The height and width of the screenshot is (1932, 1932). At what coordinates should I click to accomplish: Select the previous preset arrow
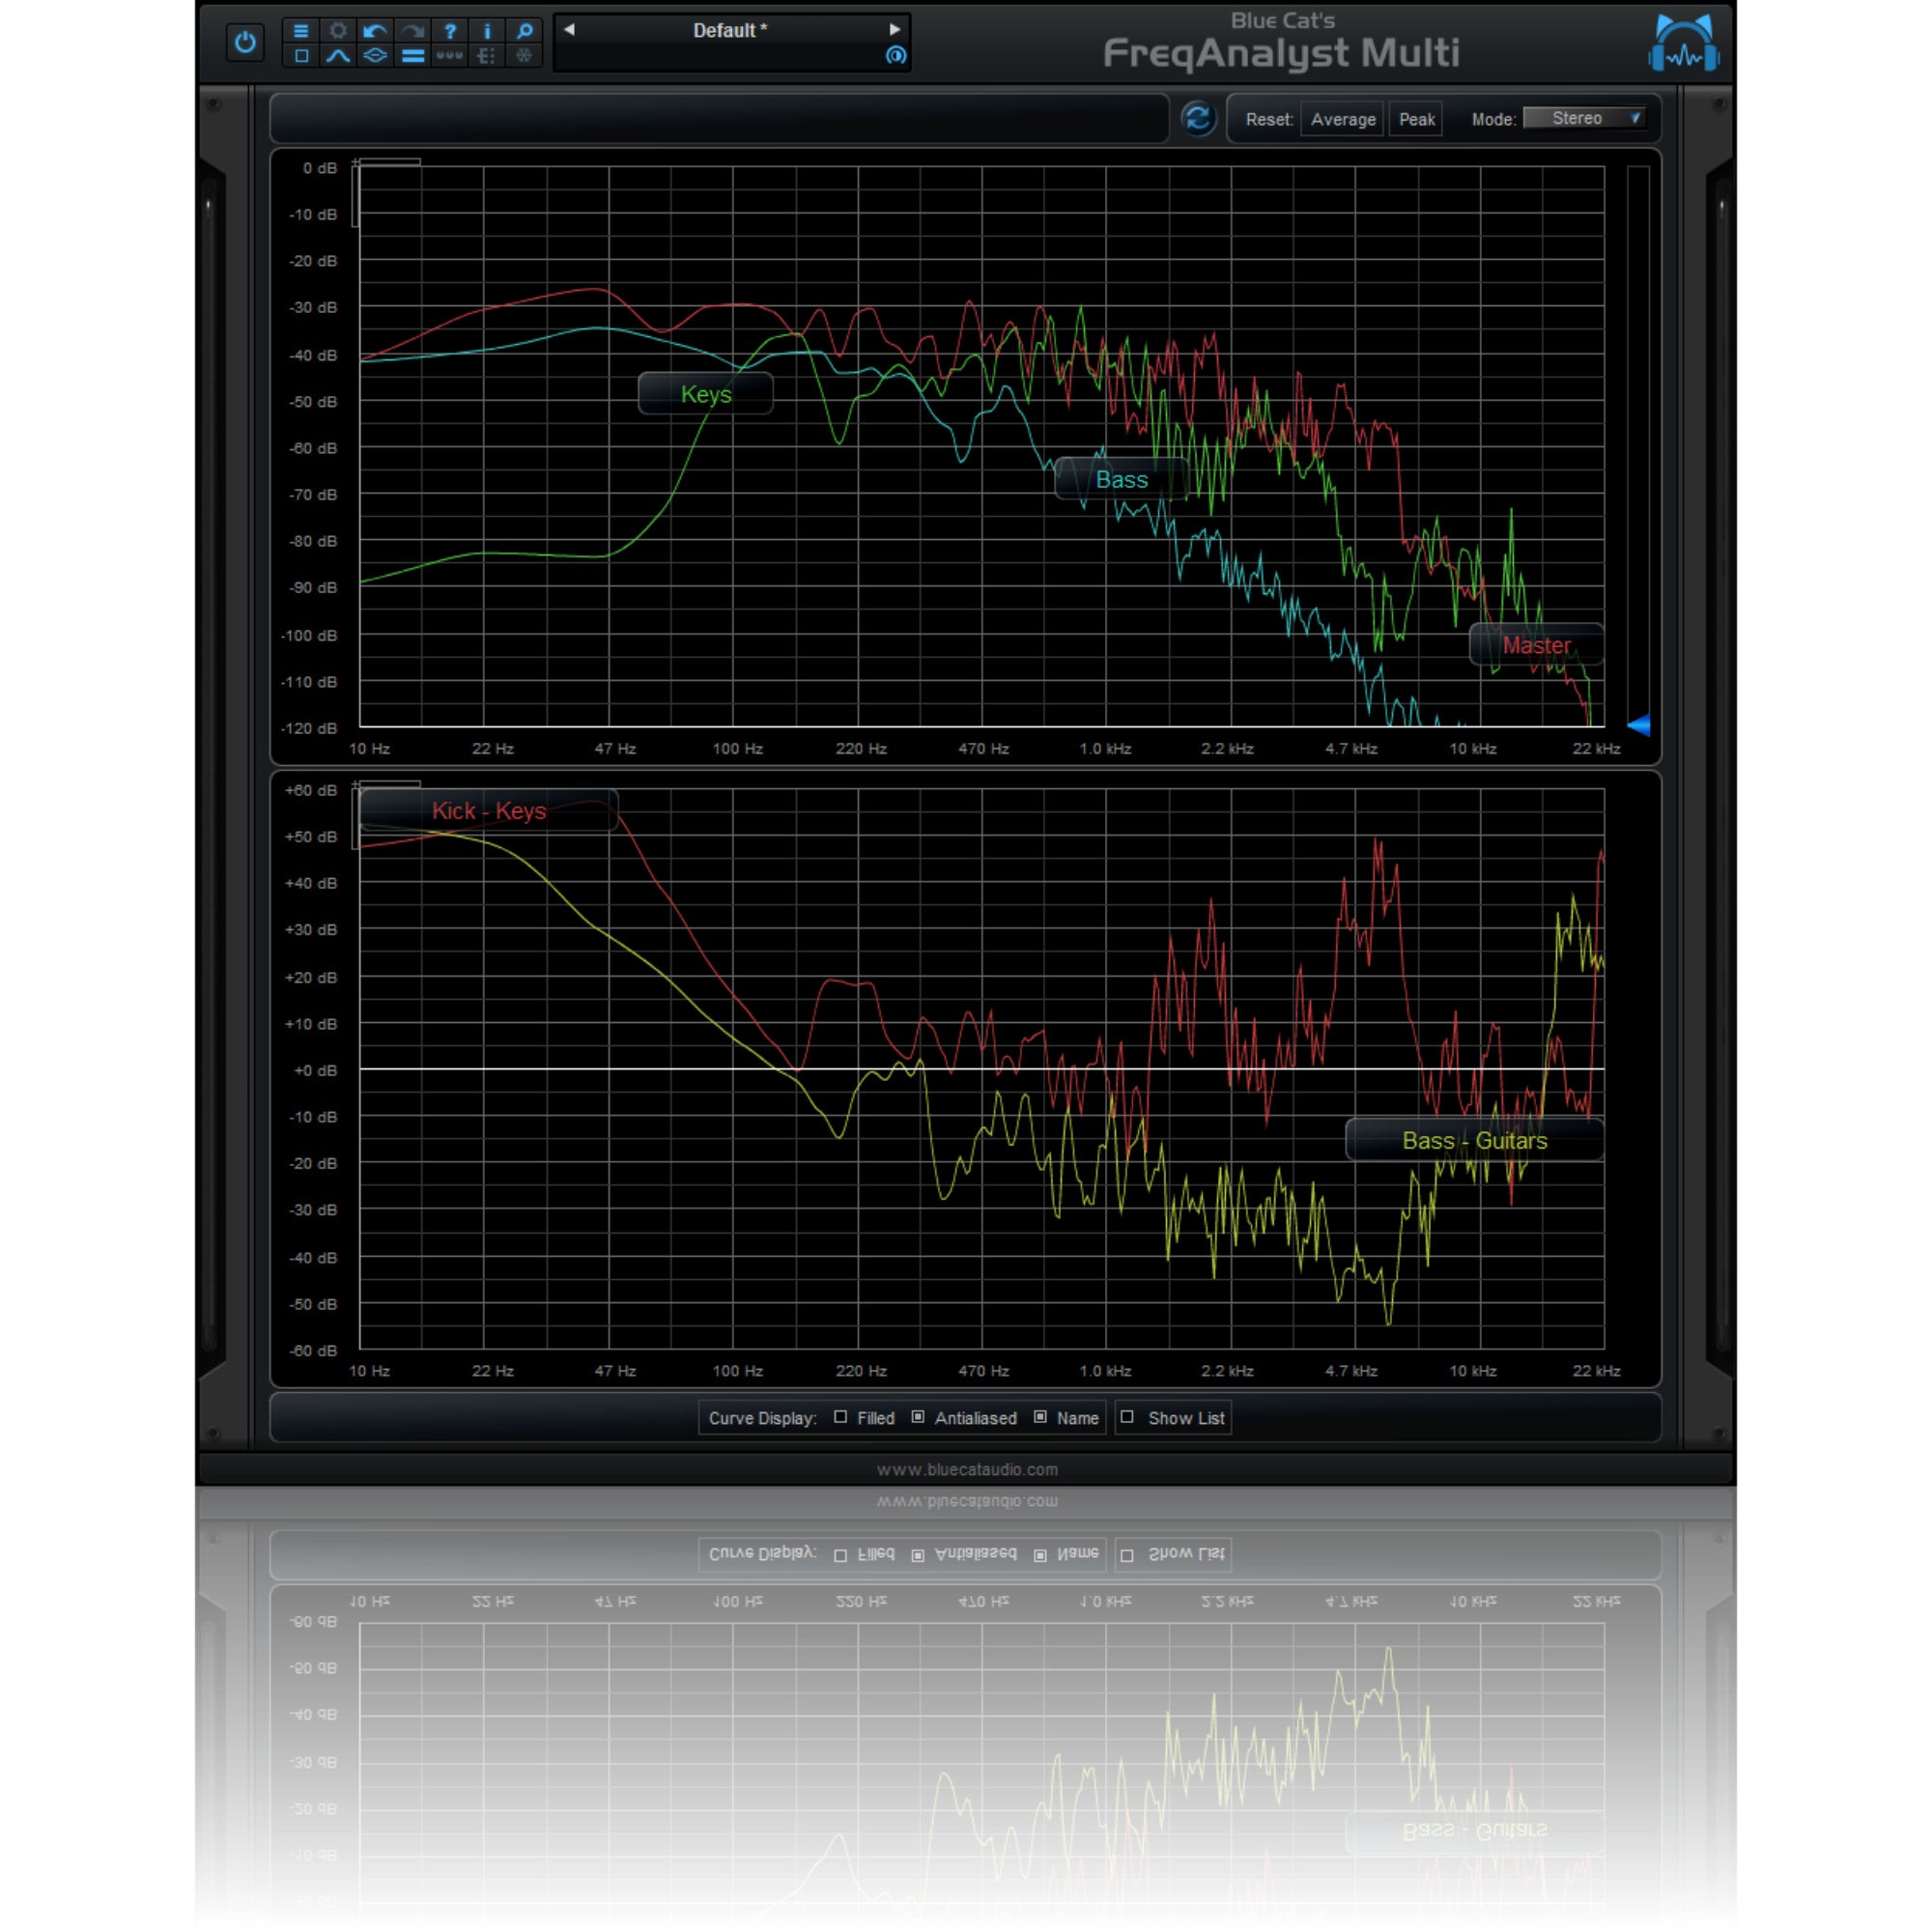coord(569,30)
